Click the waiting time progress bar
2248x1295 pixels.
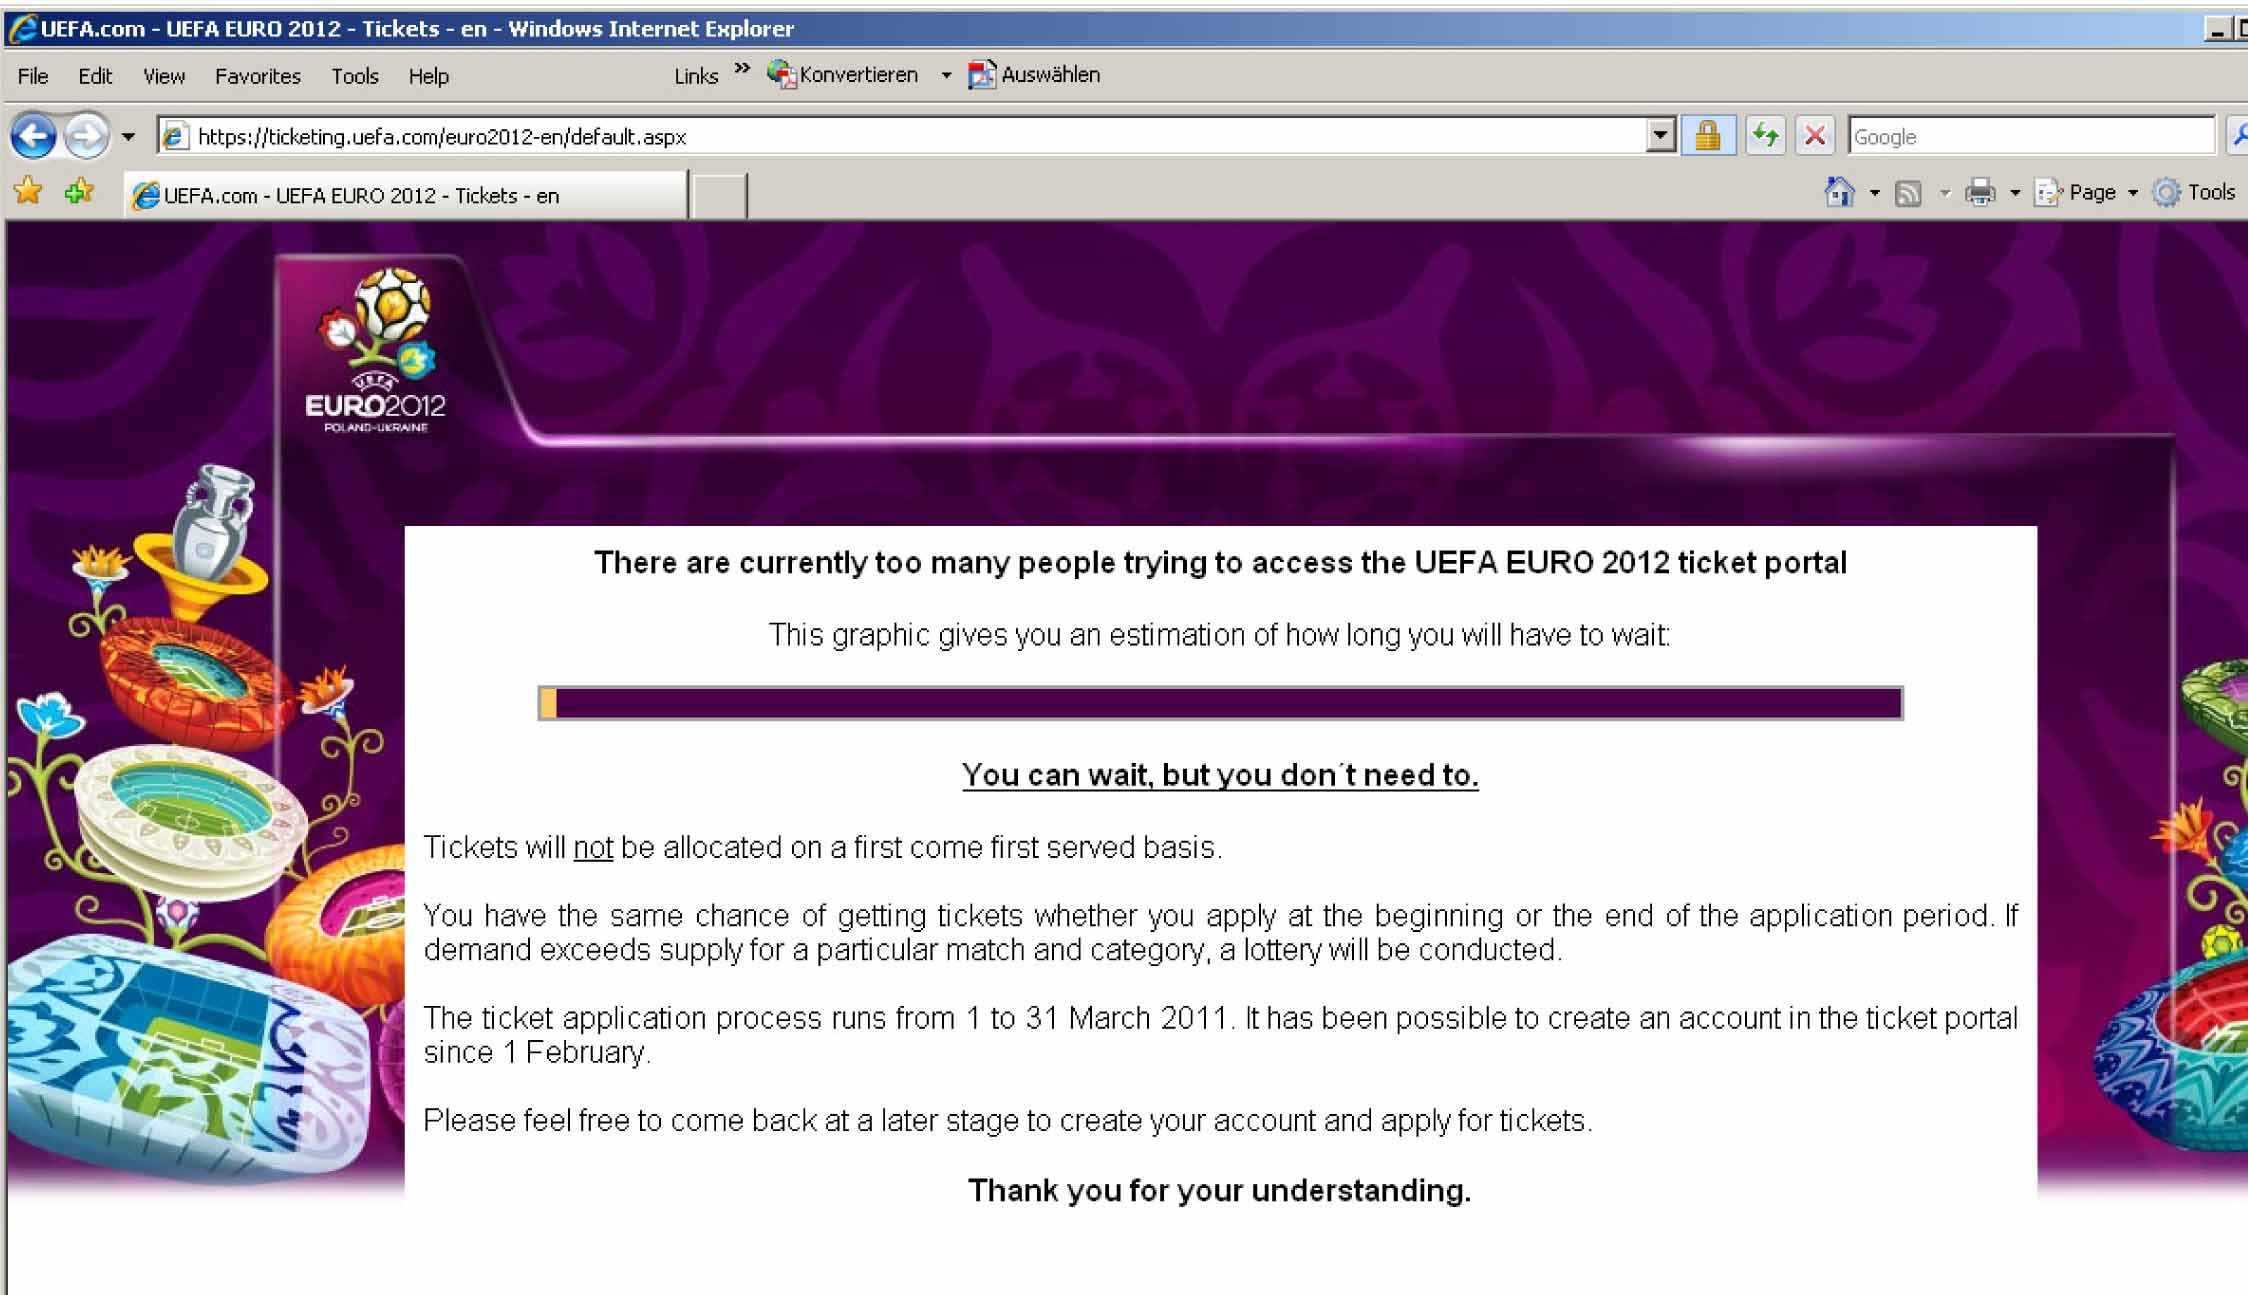[x=1220, y=703]
